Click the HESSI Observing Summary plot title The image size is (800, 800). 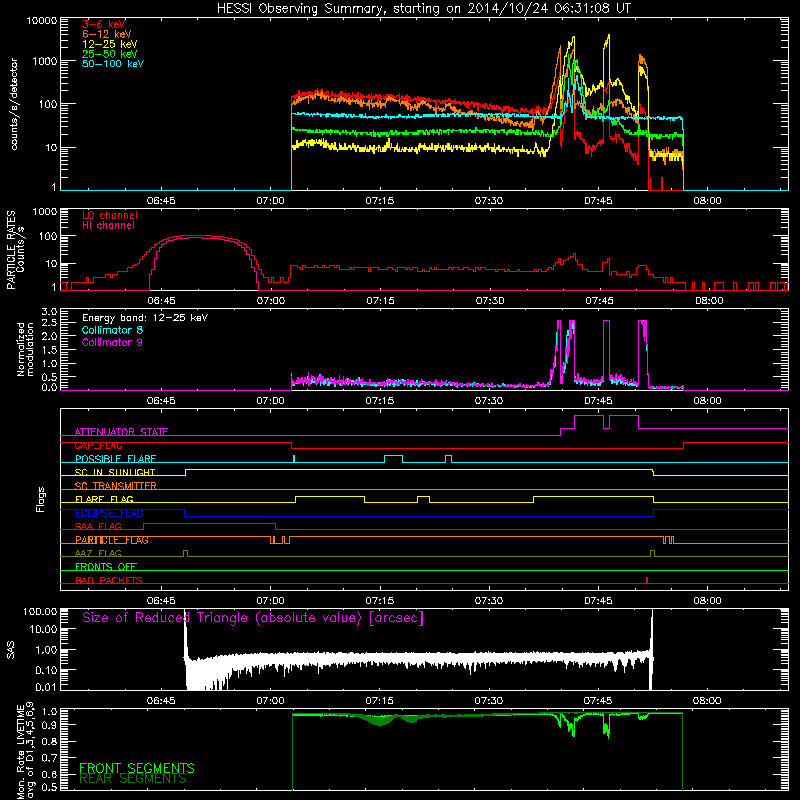(x=424, y=9)
